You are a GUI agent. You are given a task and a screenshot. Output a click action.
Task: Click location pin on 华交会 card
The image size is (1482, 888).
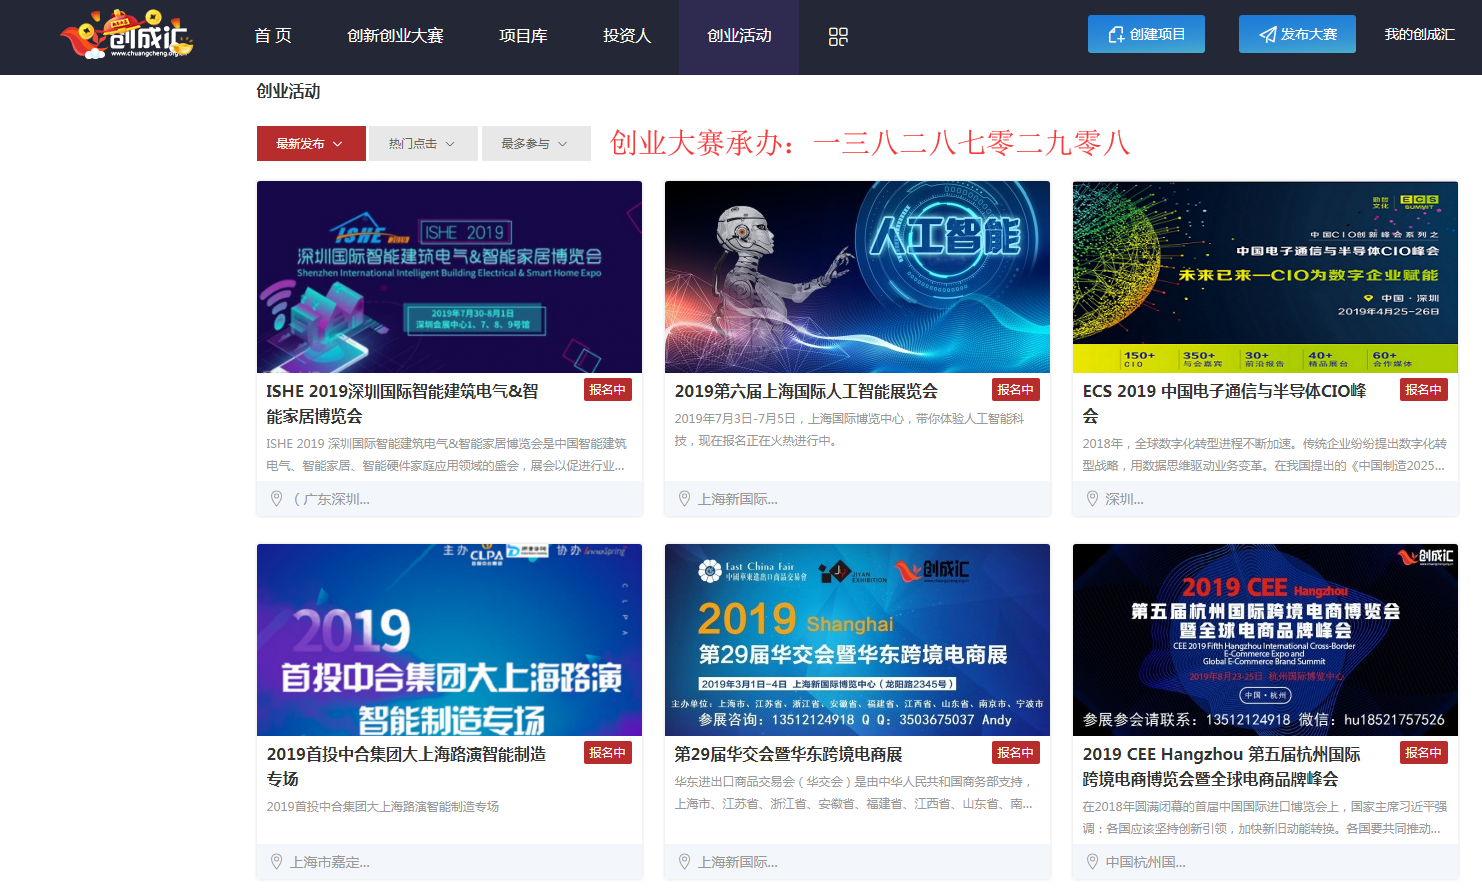(685, 861)
